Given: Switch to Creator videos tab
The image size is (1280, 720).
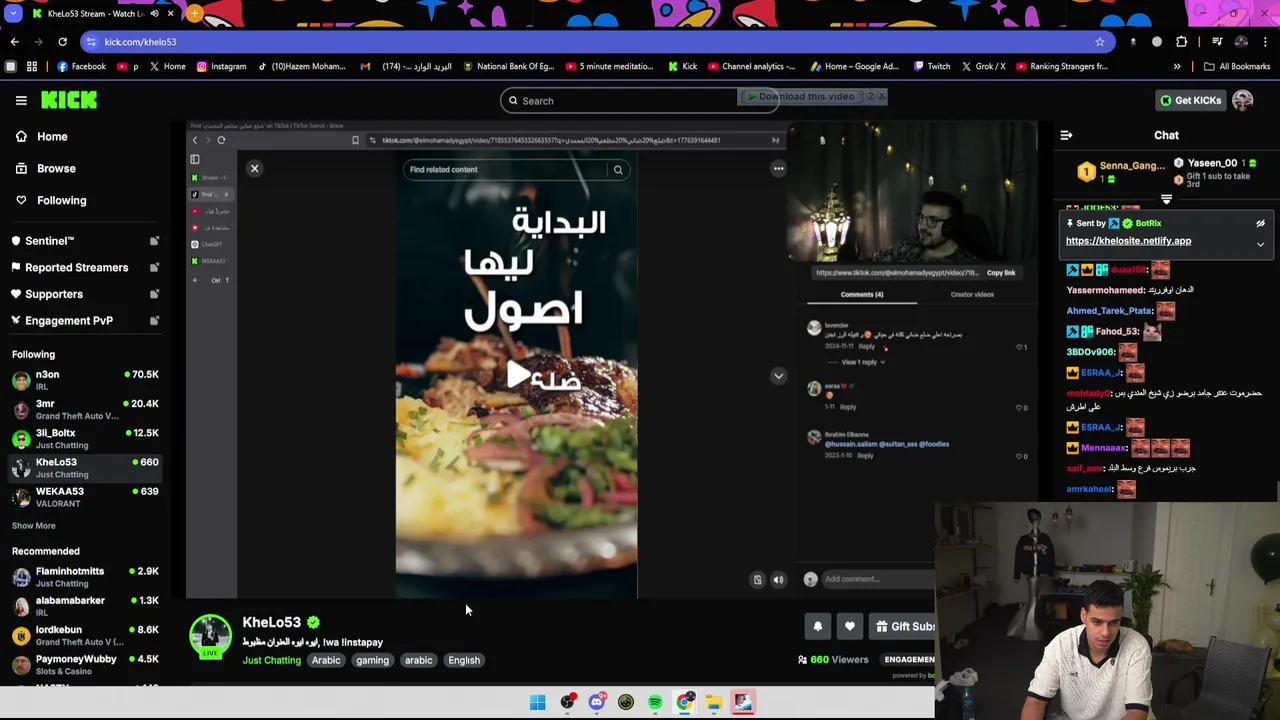Looking at the screenshot, I should pos(972,294).
